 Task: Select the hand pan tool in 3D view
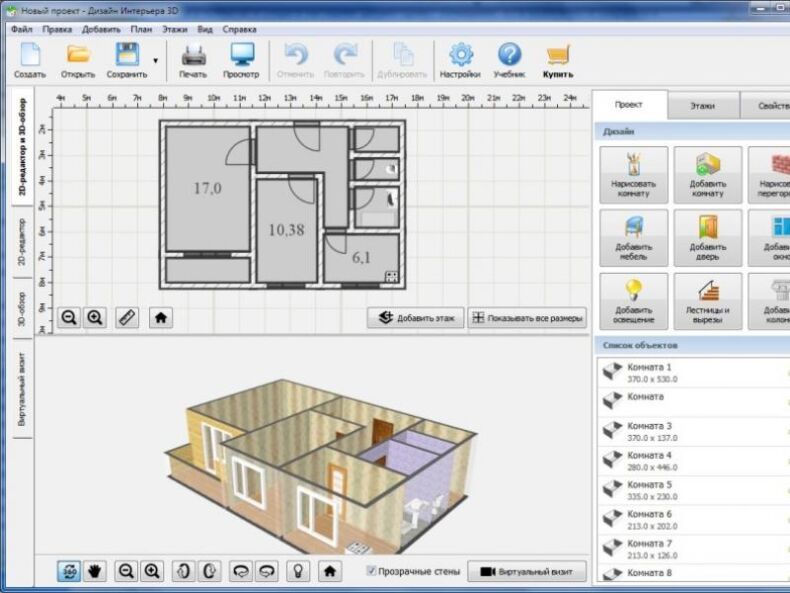(97, 571)
